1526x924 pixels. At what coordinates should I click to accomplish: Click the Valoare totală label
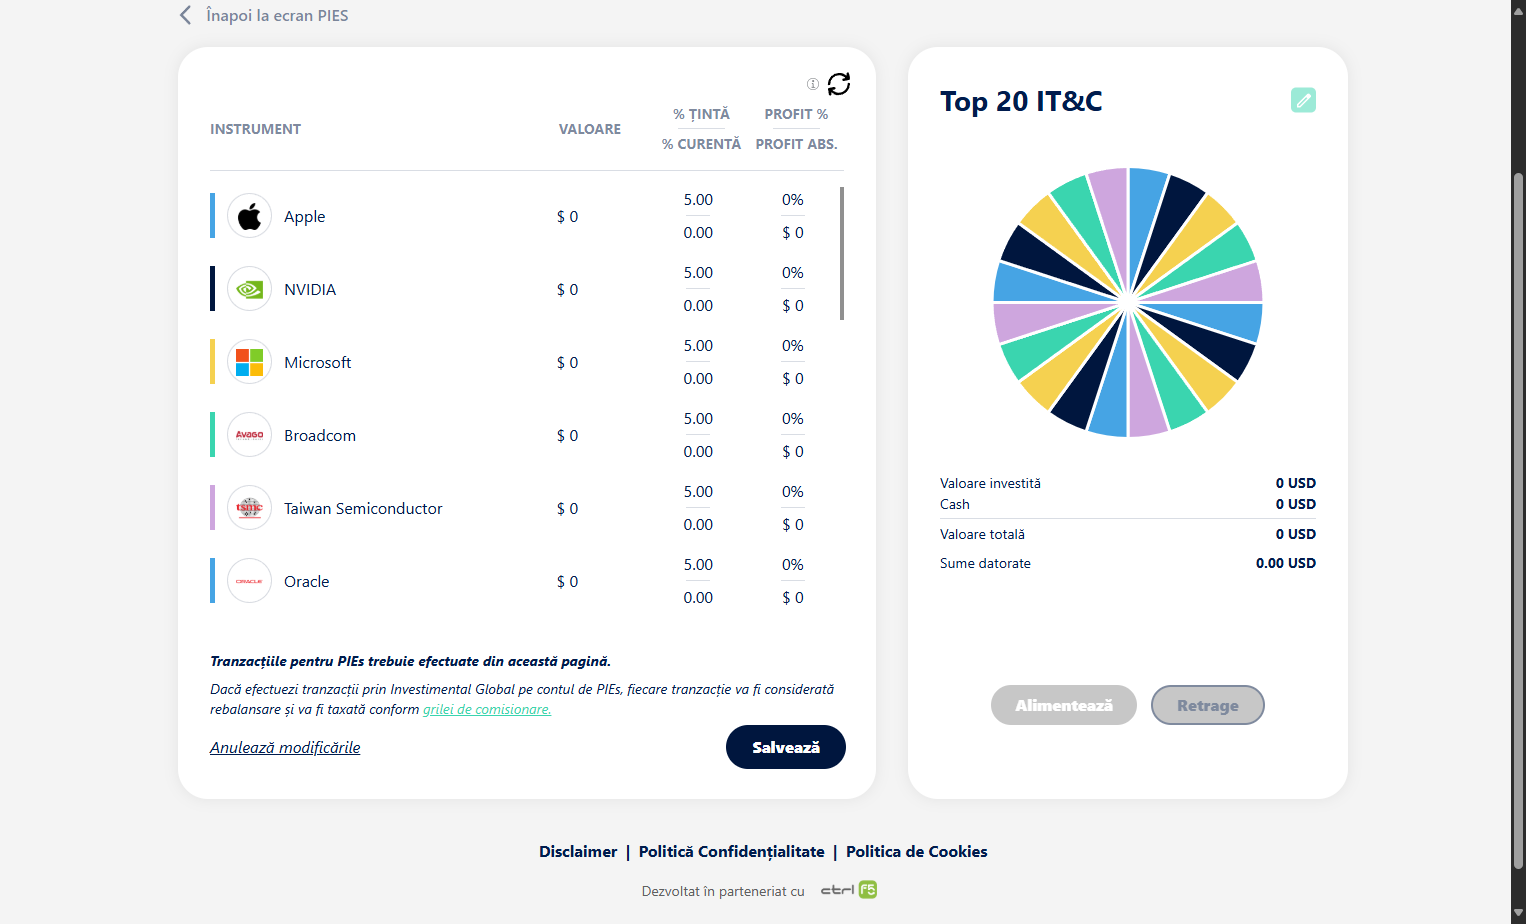coord(982,534)
